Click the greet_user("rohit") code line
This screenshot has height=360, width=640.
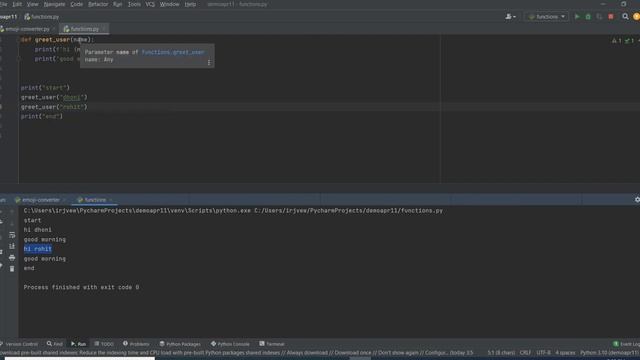pos(54,107)
